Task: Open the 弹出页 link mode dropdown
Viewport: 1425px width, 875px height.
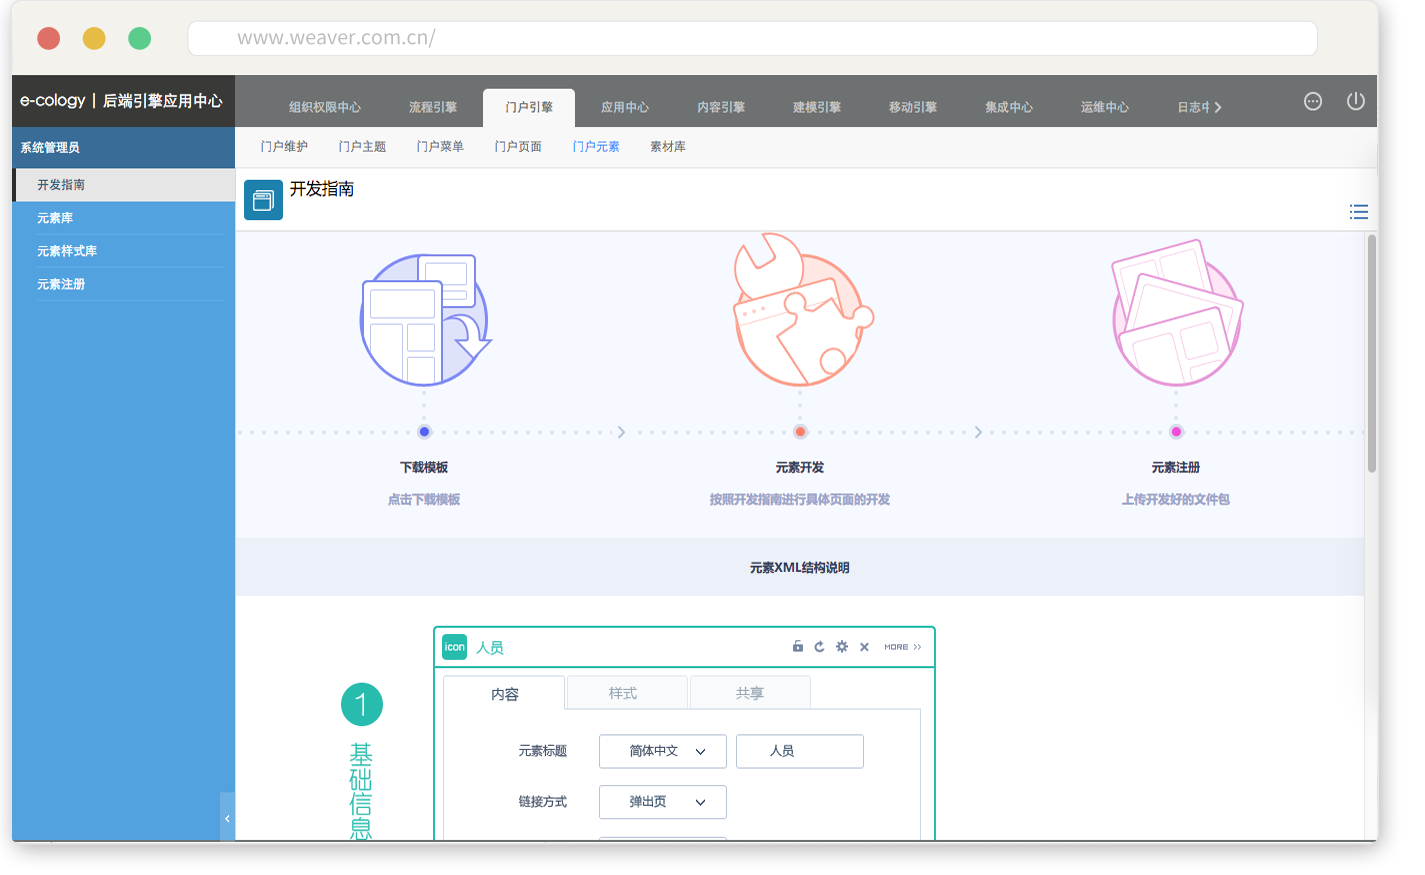Action: coord(662,802)
